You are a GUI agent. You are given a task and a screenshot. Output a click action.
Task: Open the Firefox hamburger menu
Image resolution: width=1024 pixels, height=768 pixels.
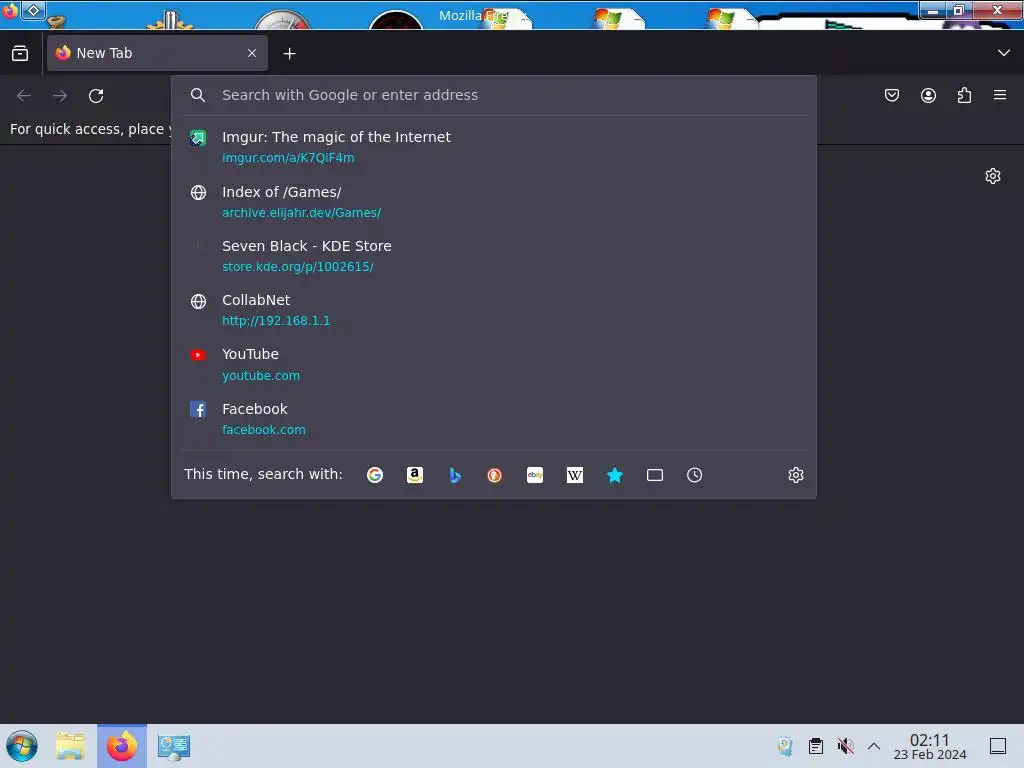(1000, 95)
